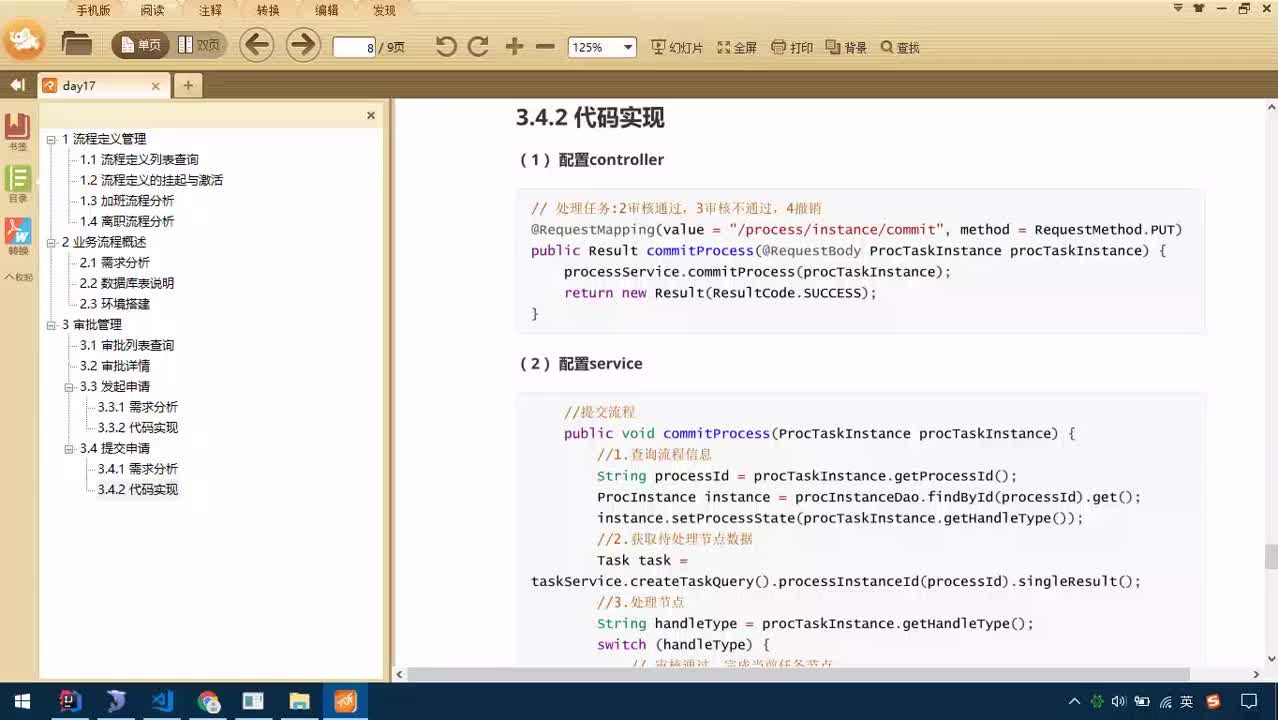Rotate clockwise icon
The width and height of the screenshot is (1278, 720).
pyautogui.click(x=478, y=46)
